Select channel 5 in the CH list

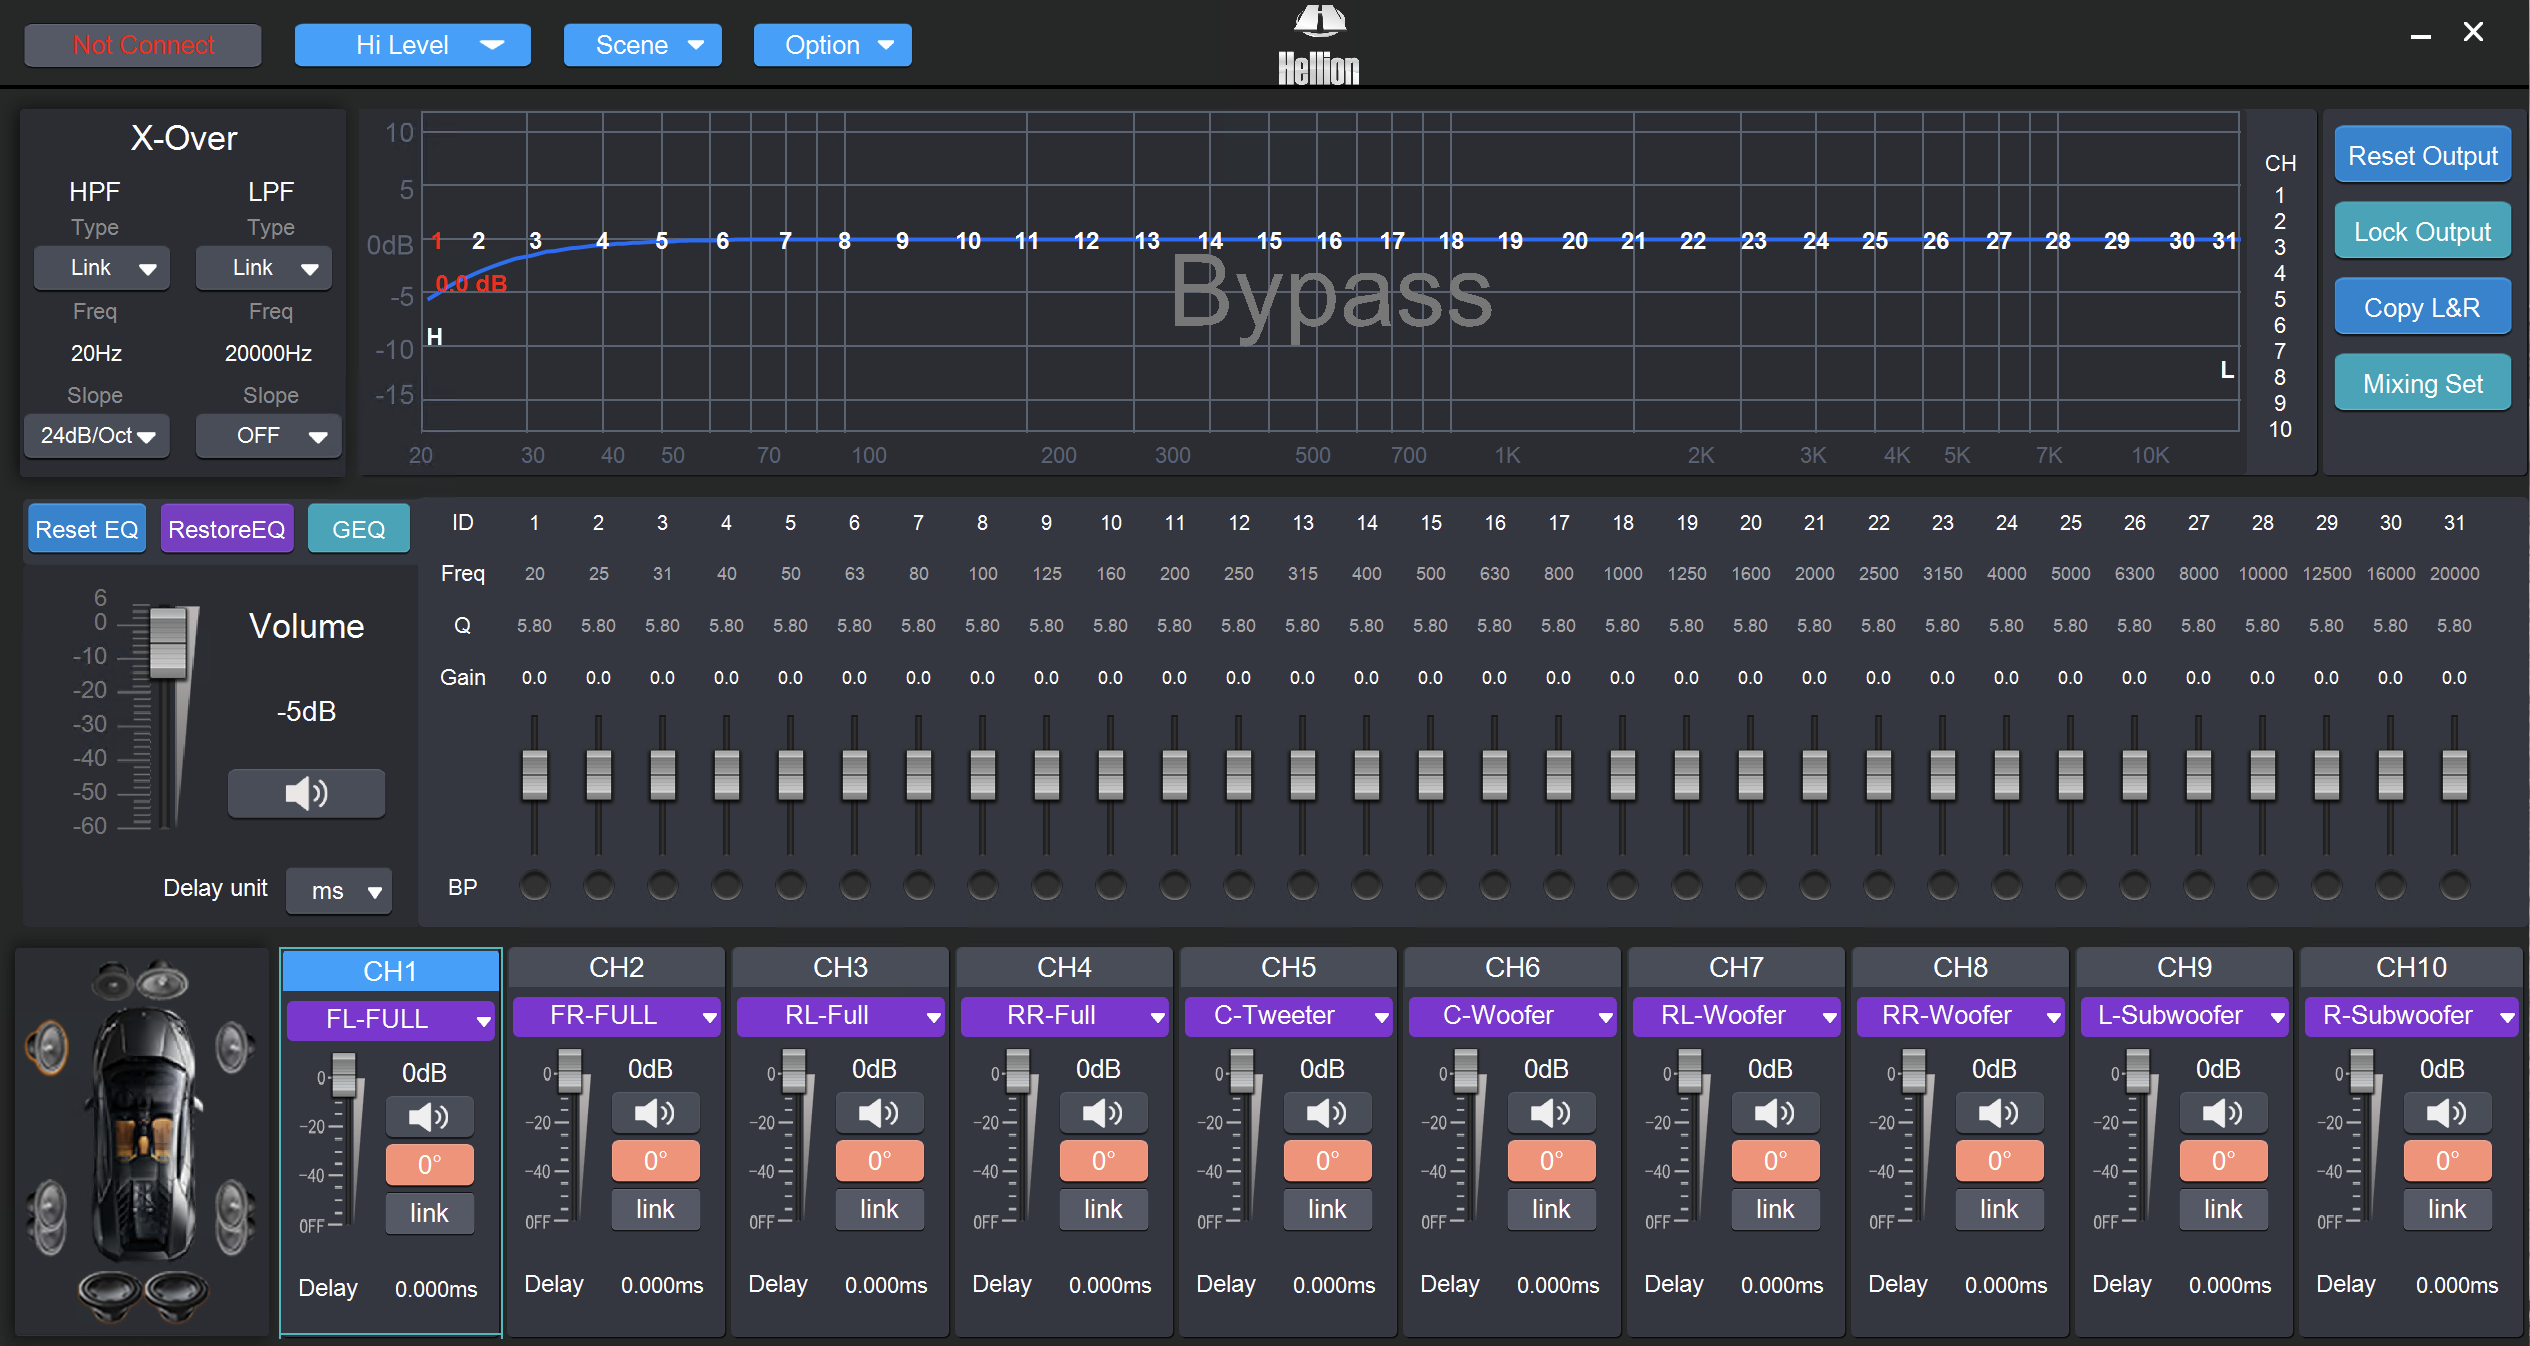point(2279,299)
